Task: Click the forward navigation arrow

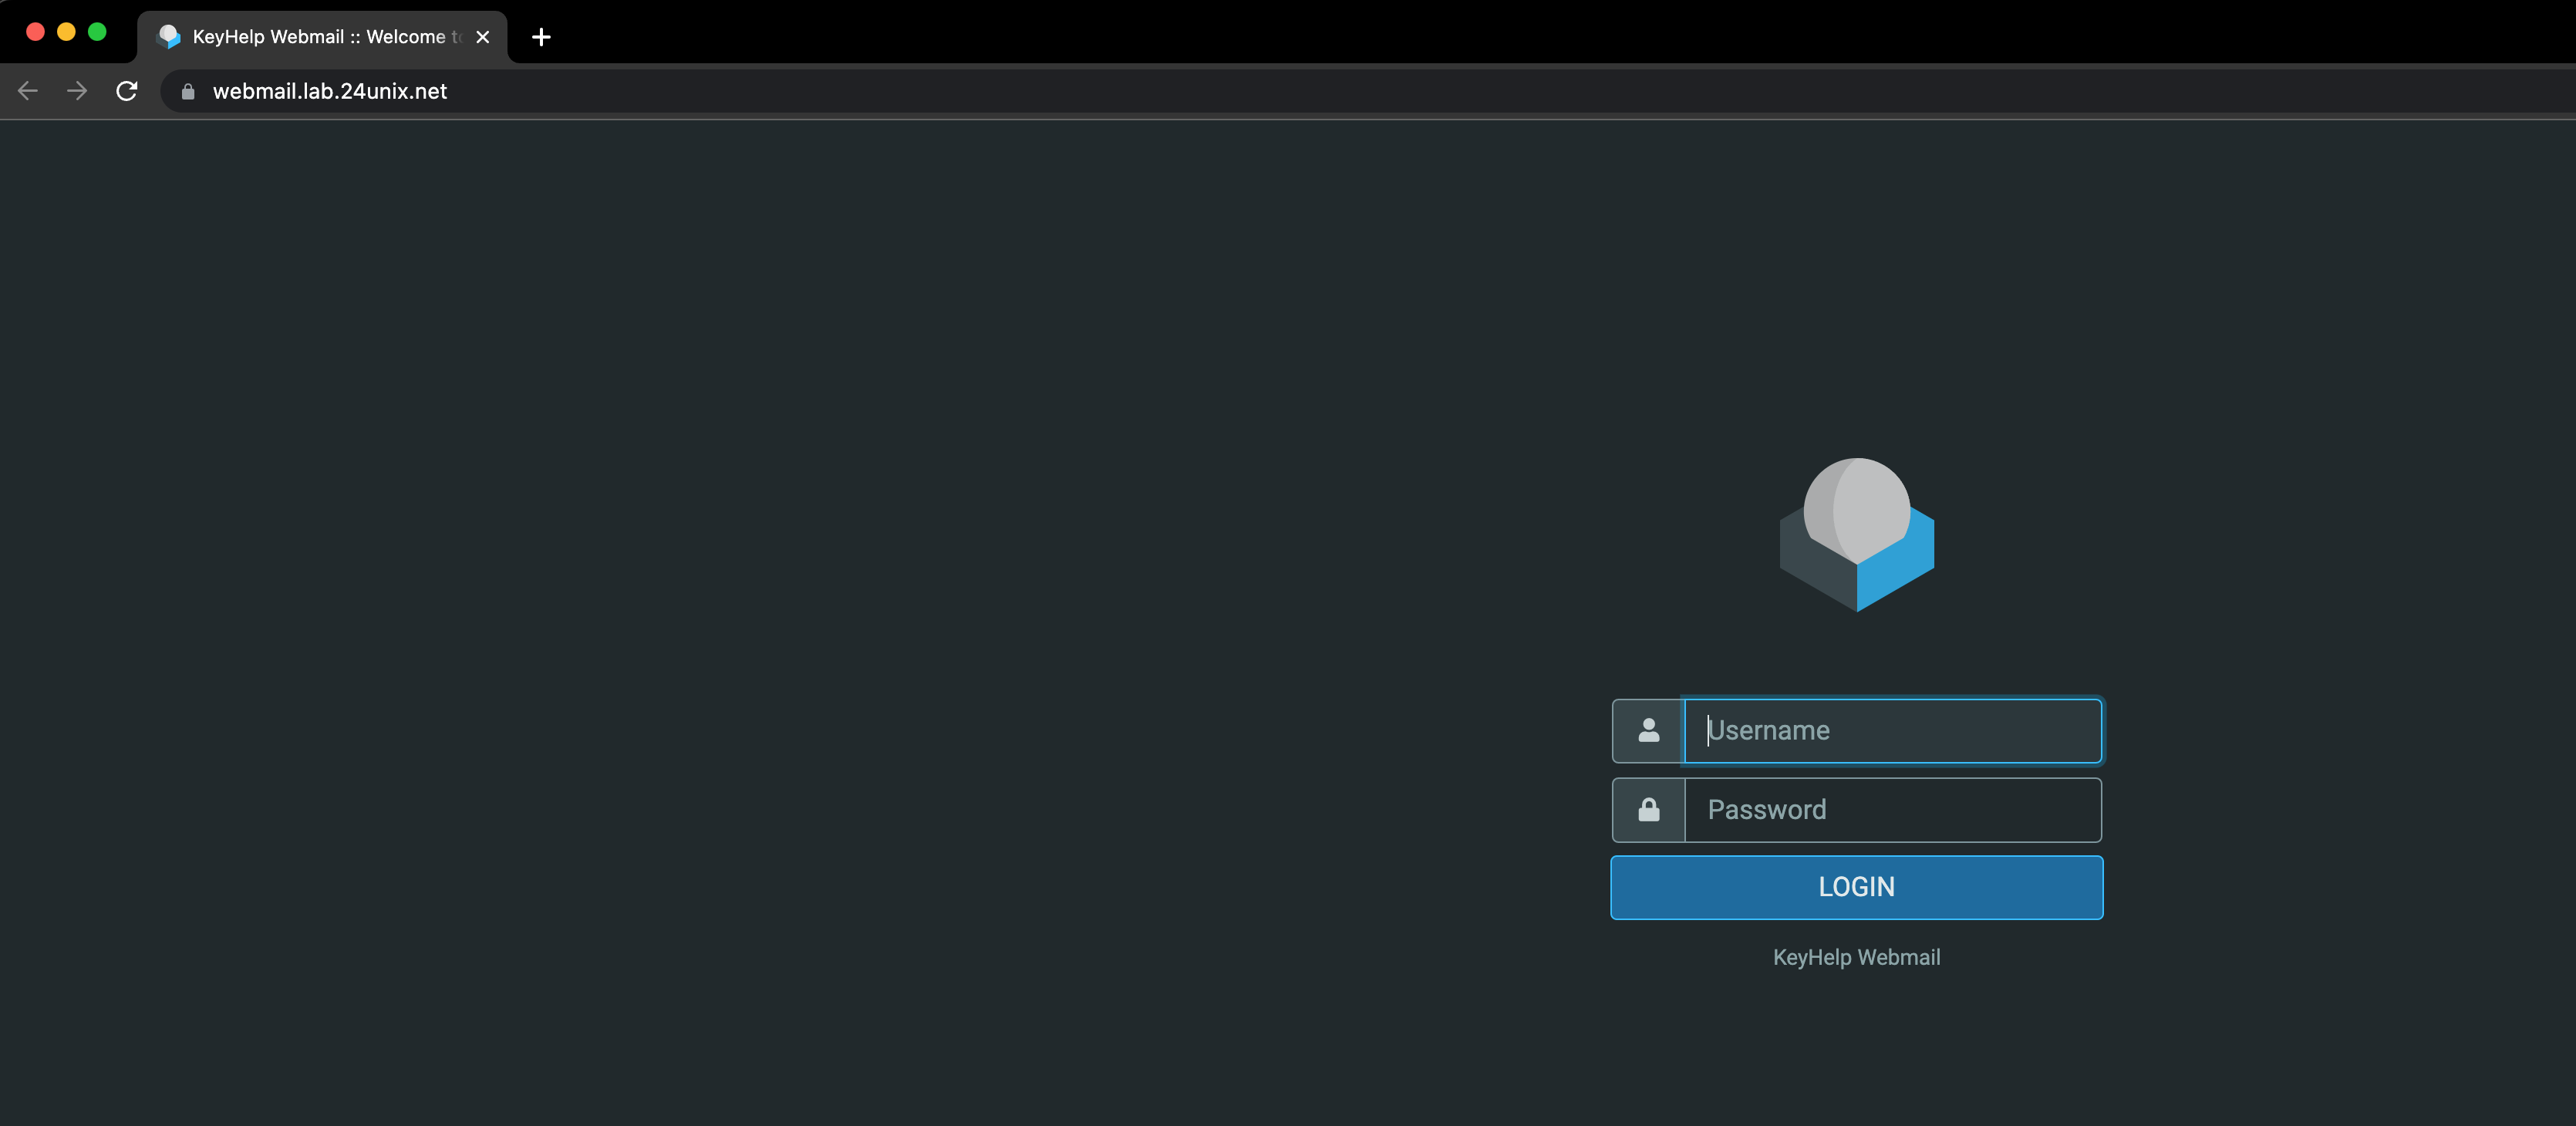Action: point(77,91)
